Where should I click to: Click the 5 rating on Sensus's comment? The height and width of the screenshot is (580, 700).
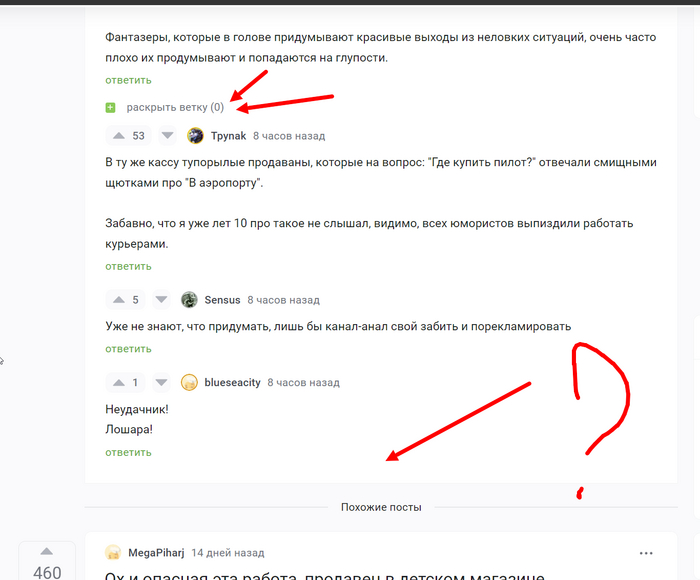[x=135, y=300]
